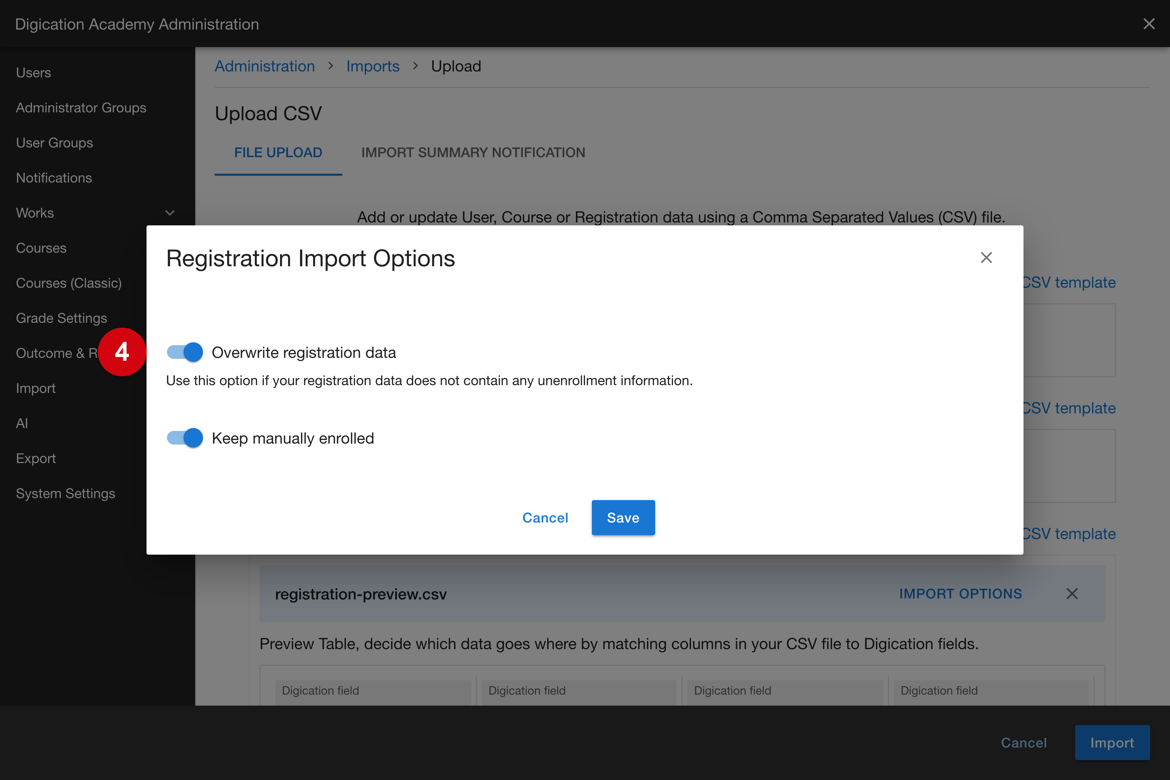This screenshot has height=780, width=1170.
Task: Select second Digication field column dropdown
Action: tap(579, 691)
